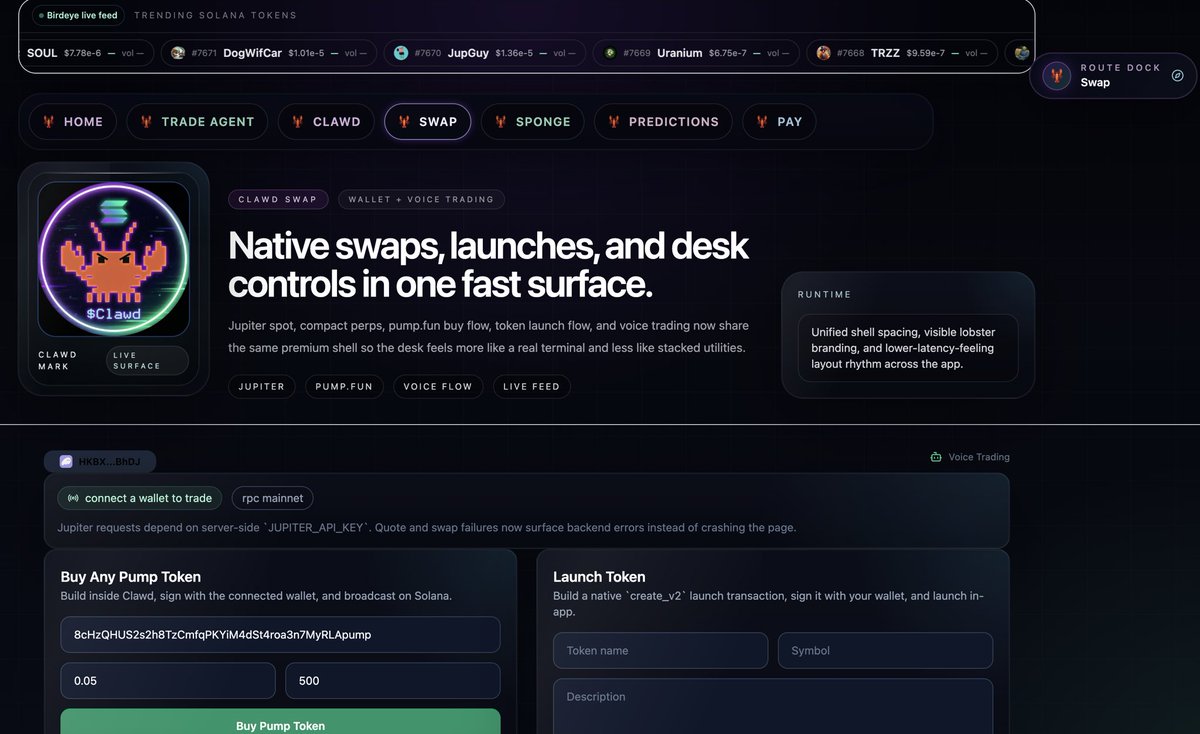
Task: Click the JupGuy token avatar
Action: click(401, 53)
